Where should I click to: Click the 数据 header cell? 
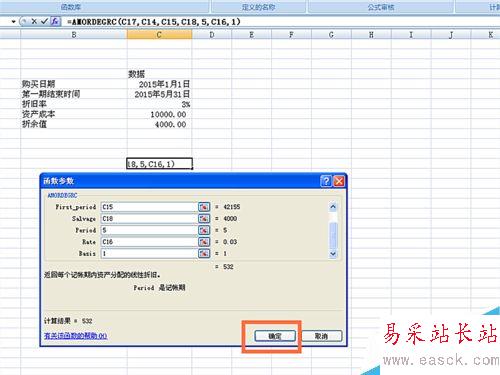pos(159,74)
